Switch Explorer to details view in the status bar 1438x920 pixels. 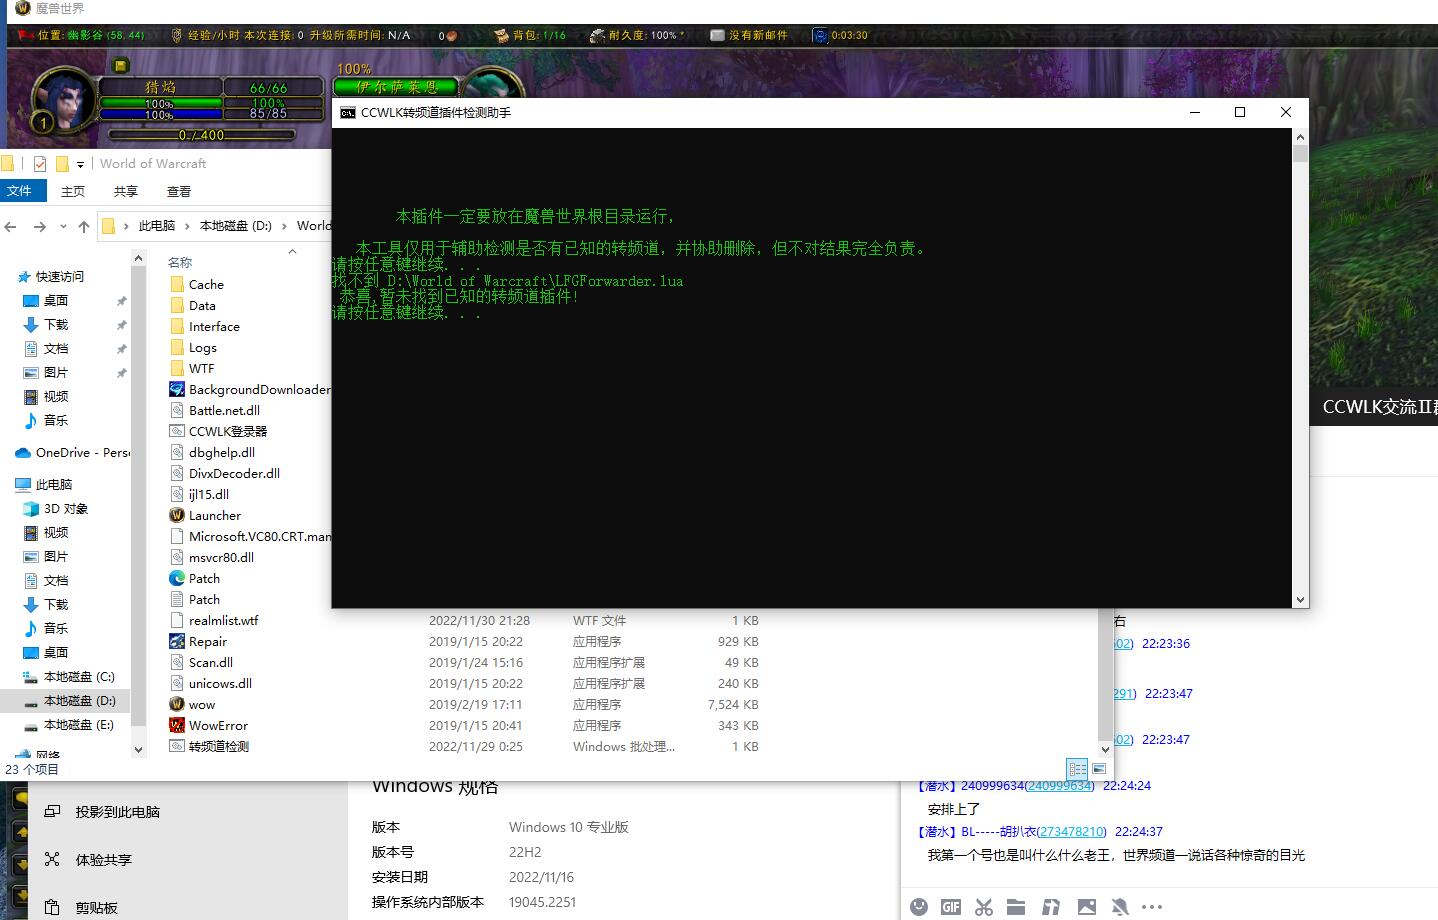pyautogui.click(x=1077, y=768)
